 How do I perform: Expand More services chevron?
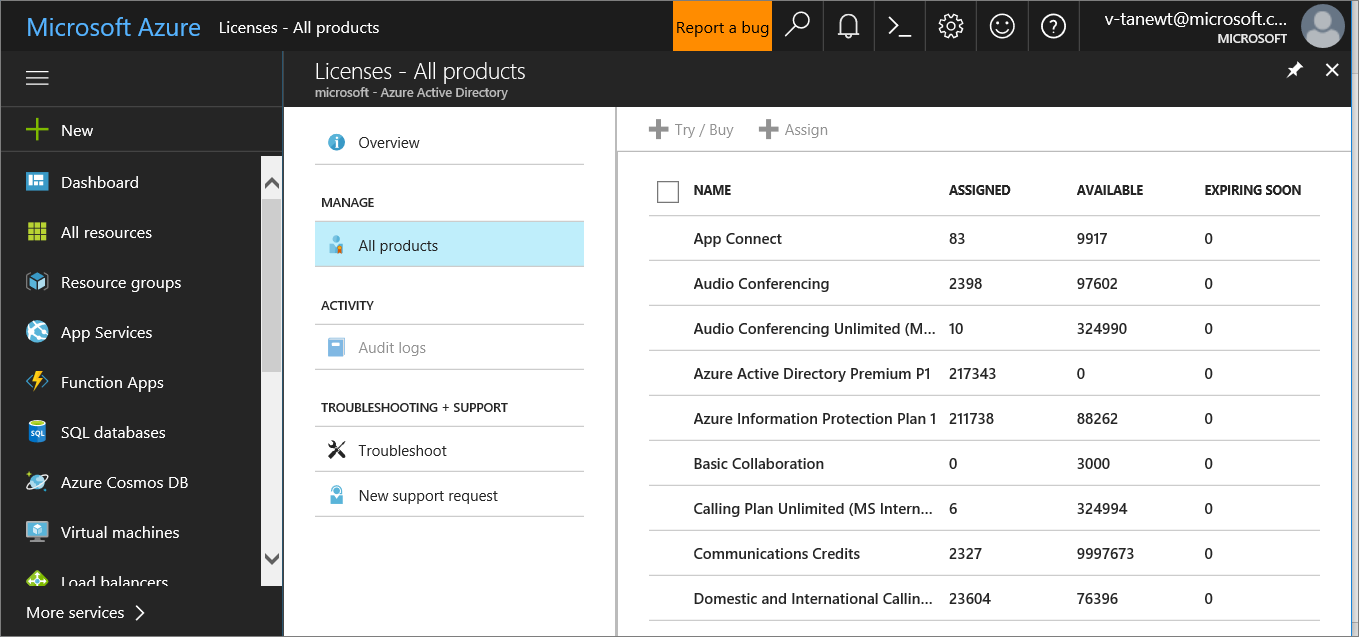[x=140, y=612]
